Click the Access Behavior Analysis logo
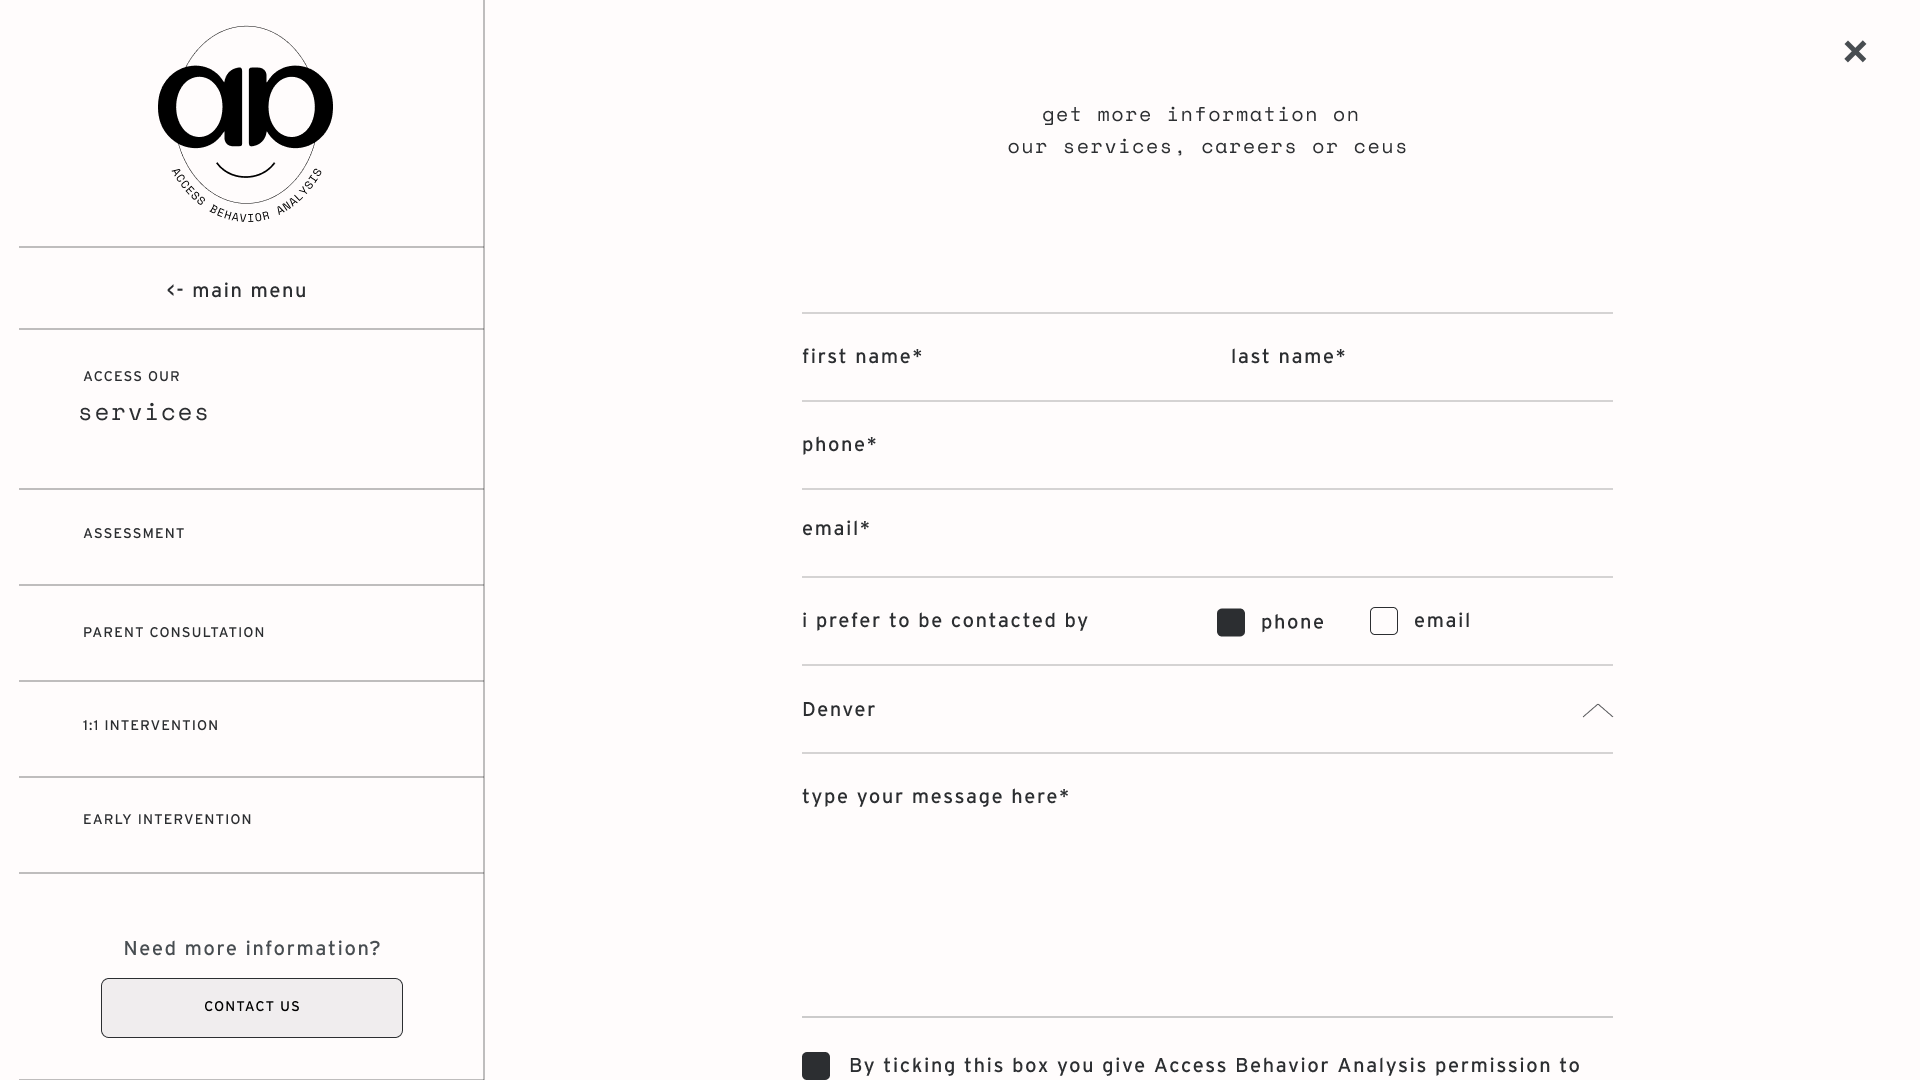Viewport: 1920px width, 1080px height. coord(245,125)
